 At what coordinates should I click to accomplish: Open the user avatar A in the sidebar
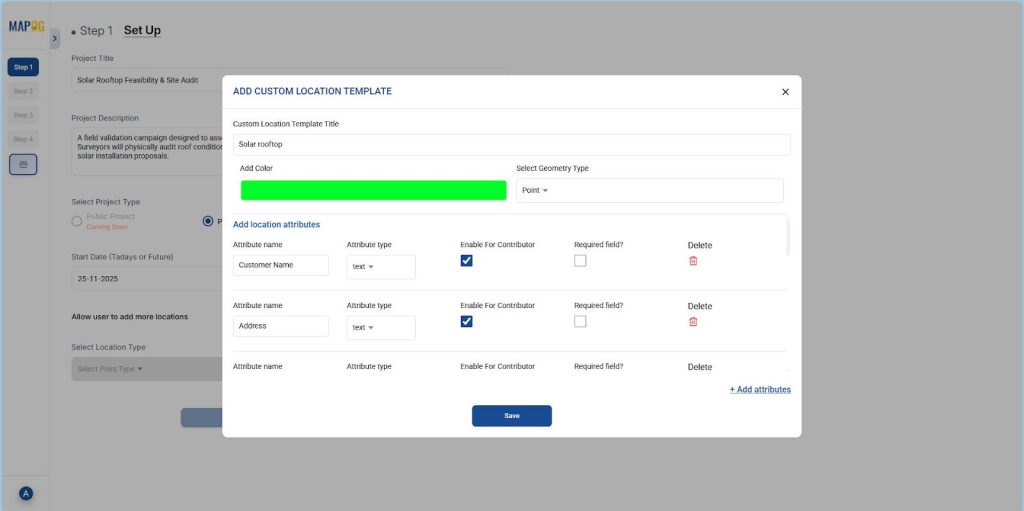(25, 493)
